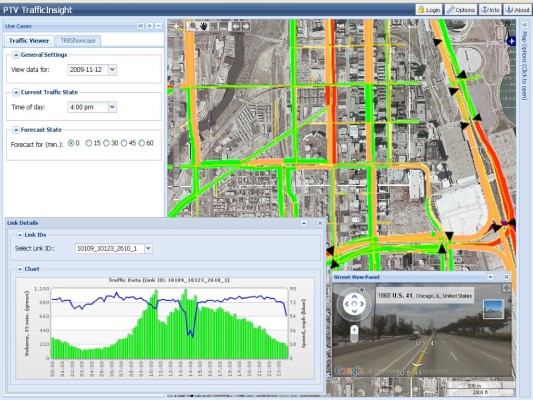Click the Options button
Viewport: 533px width, 400px height.
click(x=461, y=10)
